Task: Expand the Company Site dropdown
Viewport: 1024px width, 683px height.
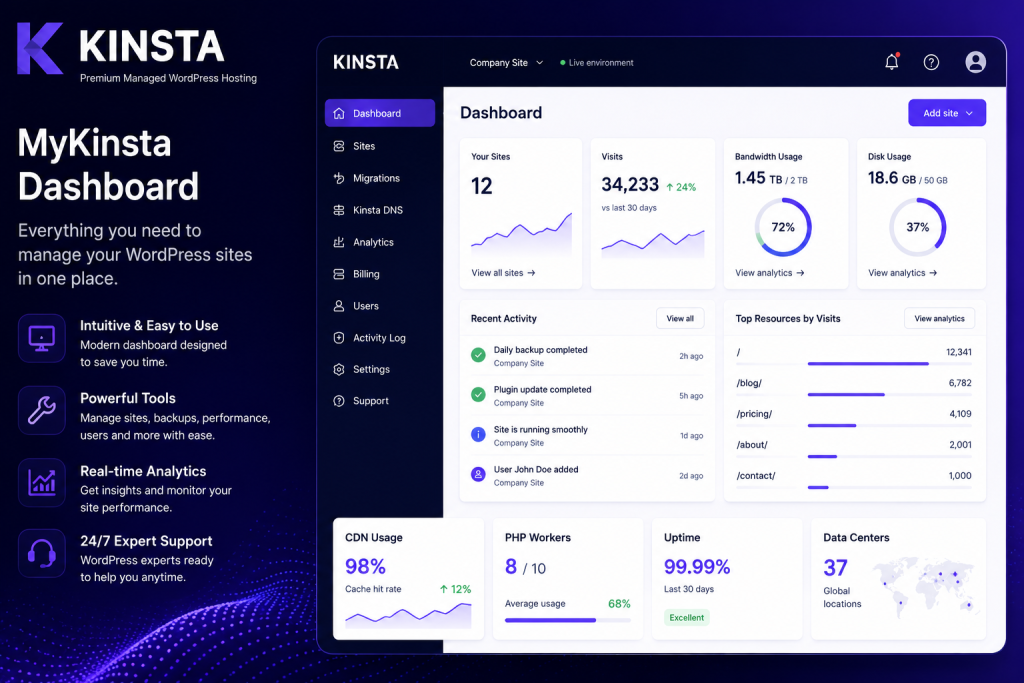Action: pos(506,63)
